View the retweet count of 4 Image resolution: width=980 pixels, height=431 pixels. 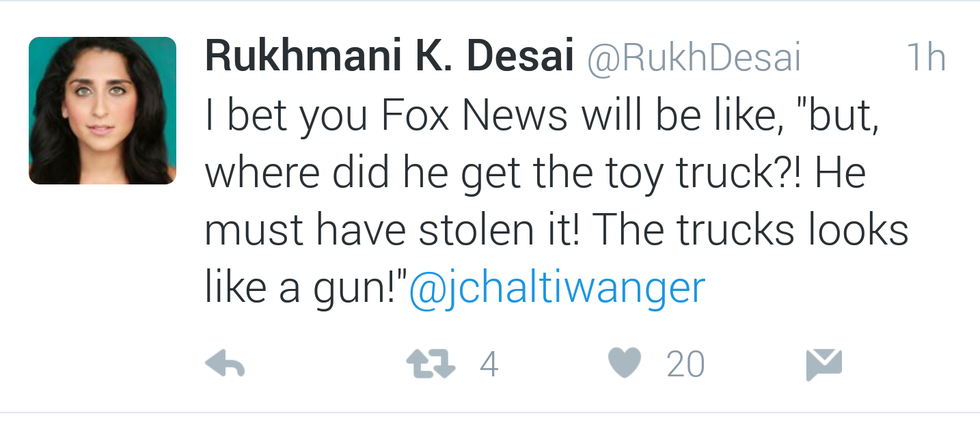click(x=488, y=366)
